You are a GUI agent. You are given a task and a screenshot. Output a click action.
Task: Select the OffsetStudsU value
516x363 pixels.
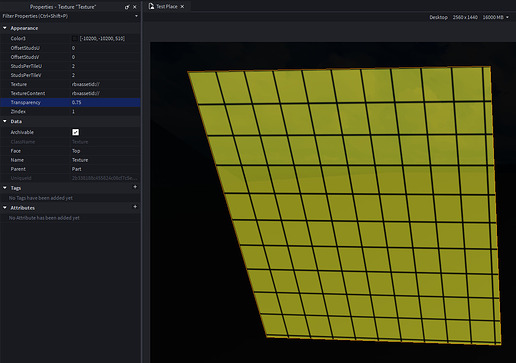(x=73, y=48)
